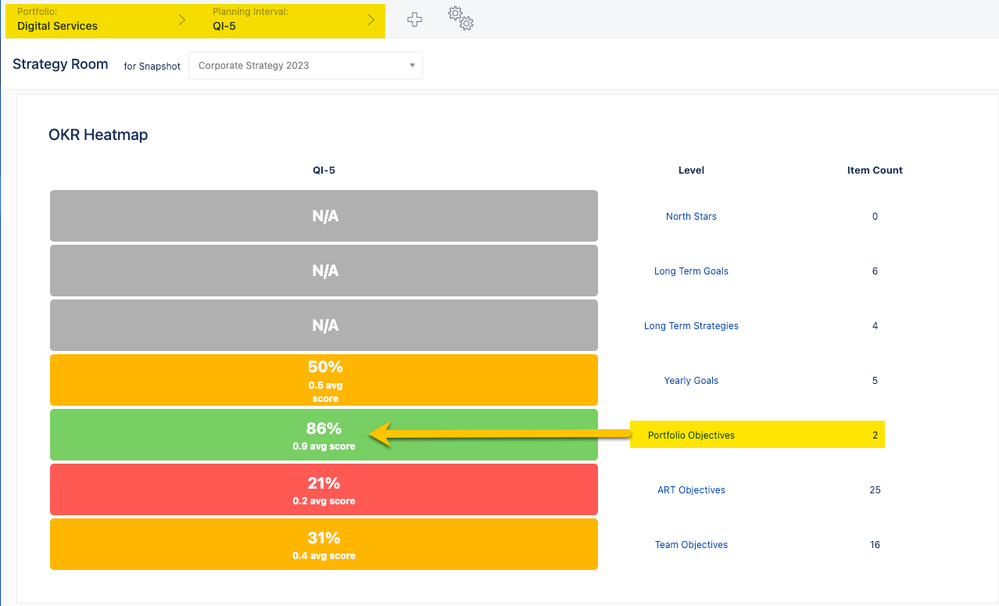999x606 pixels.
Task: Click the item count 6 for Long Term Goals
Action: (x=875, y=271)
